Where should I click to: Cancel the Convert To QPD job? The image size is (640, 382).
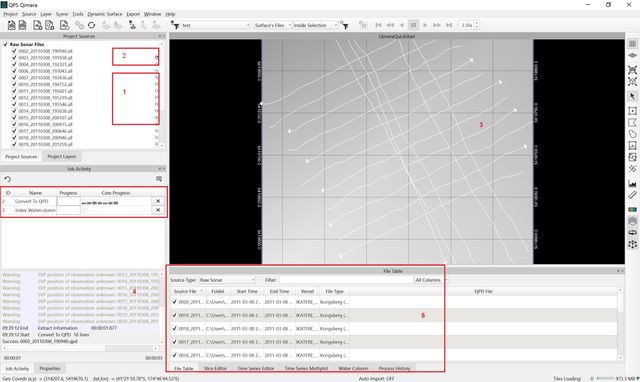tap(158, 201)
